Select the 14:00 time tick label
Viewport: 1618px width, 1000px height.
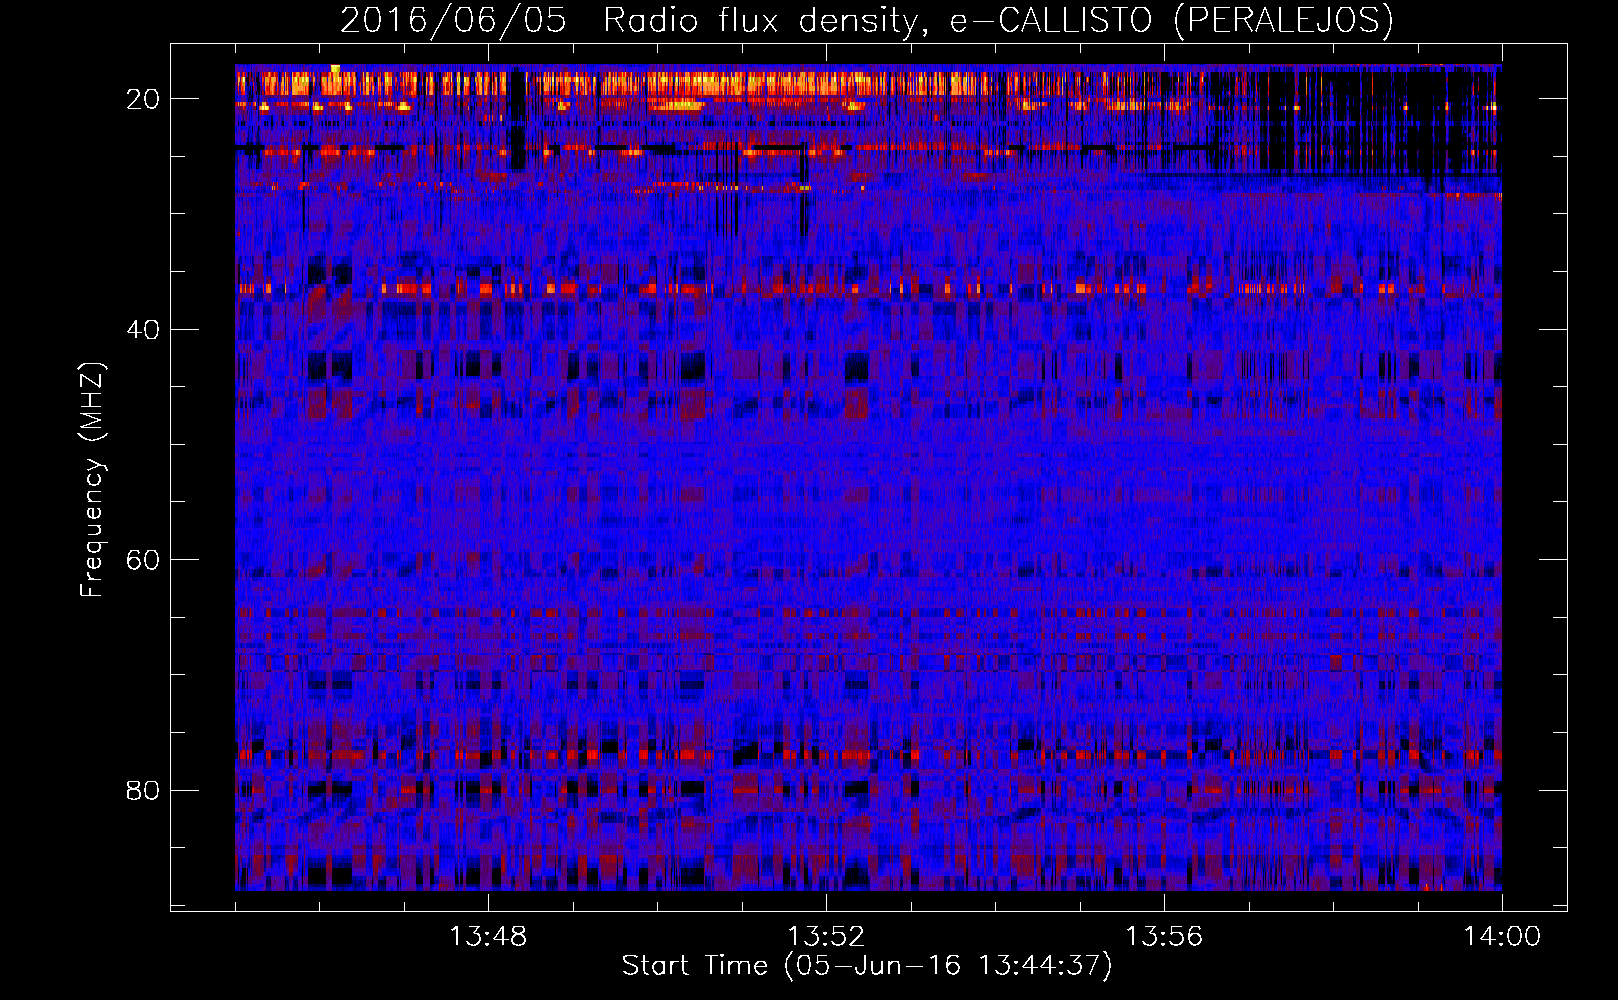click(1502, 937)
